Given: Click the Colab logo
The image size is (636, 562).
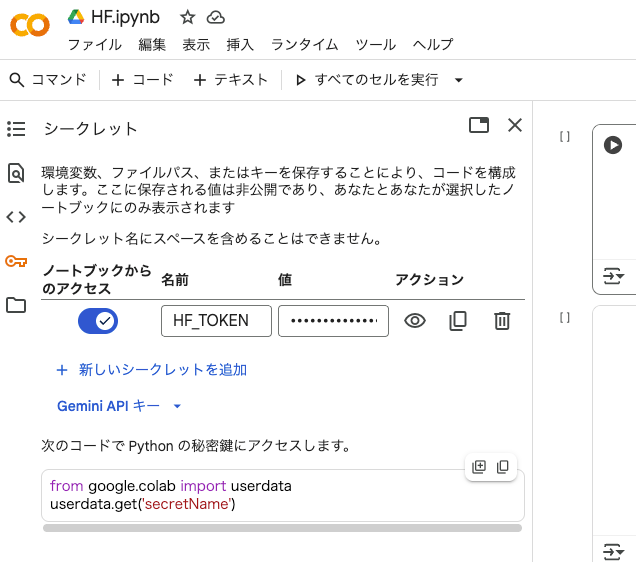Looking at the screenshot, I should click(30, 25).
